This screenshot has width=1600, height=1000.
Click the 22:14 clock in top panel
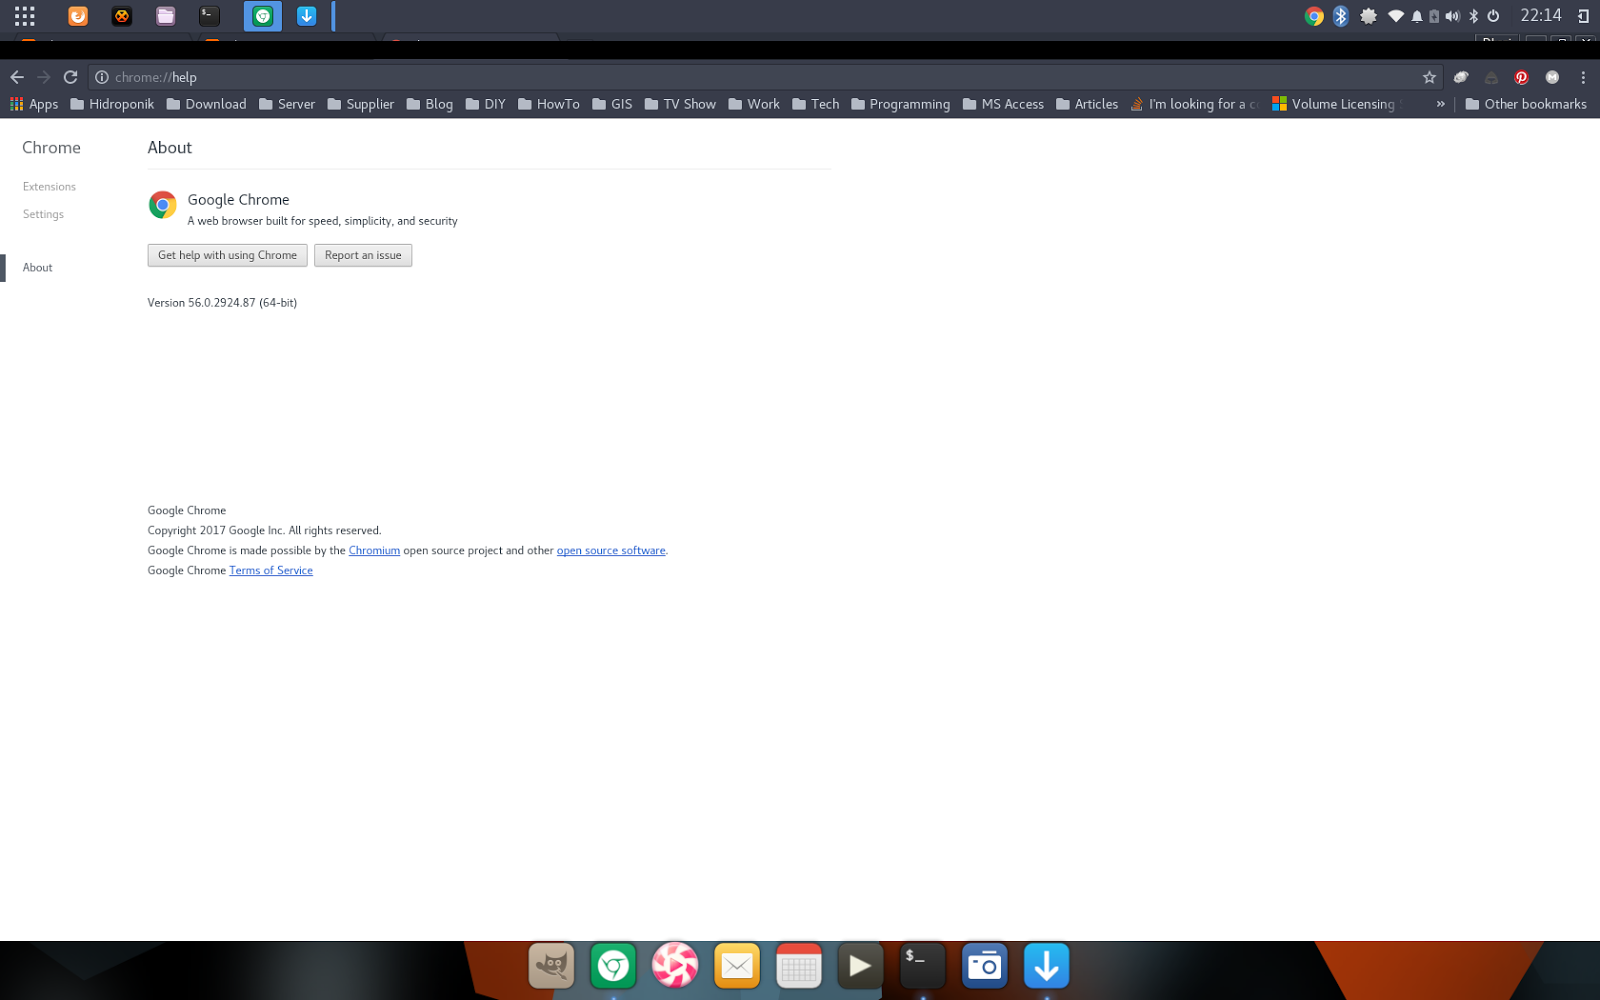[1540, 16]
